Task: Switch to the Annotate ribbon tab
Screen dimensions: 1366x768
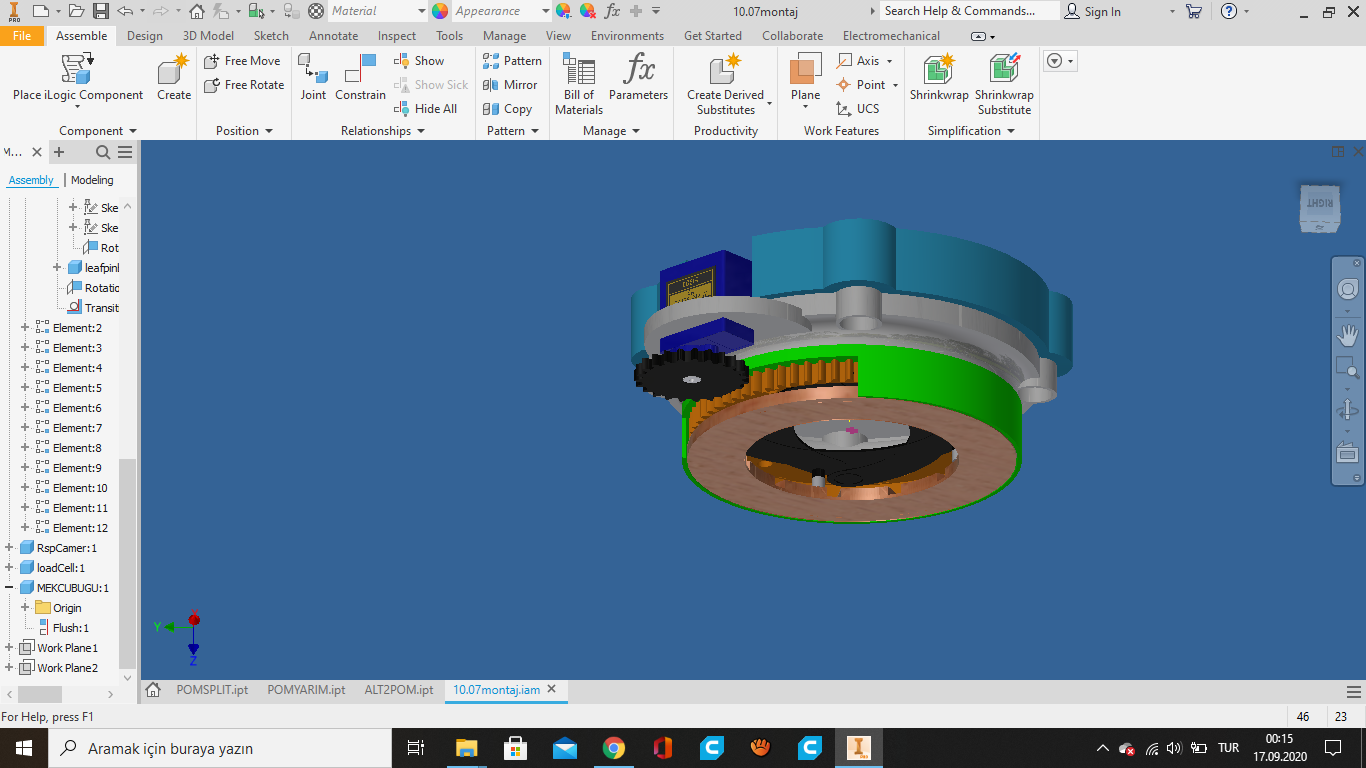Action: [x=333, y=35]
